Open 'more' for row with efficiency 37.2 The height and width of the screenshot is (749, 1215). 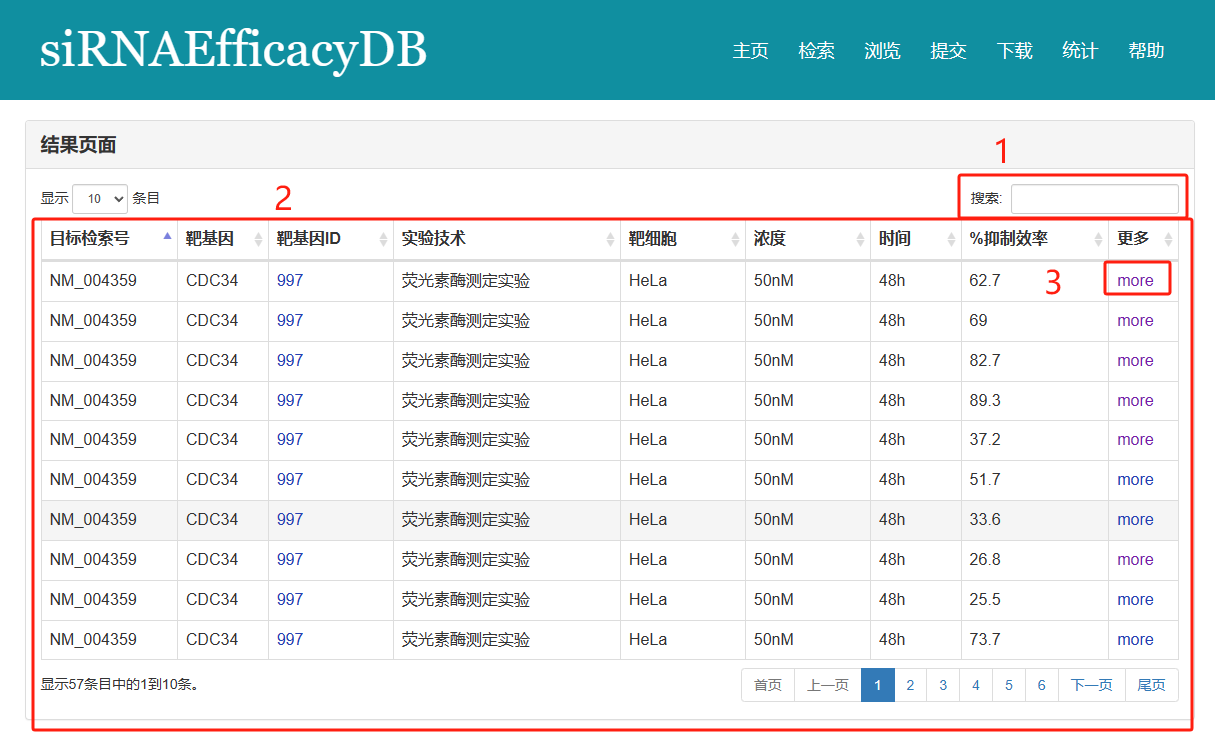point(1135,440)
